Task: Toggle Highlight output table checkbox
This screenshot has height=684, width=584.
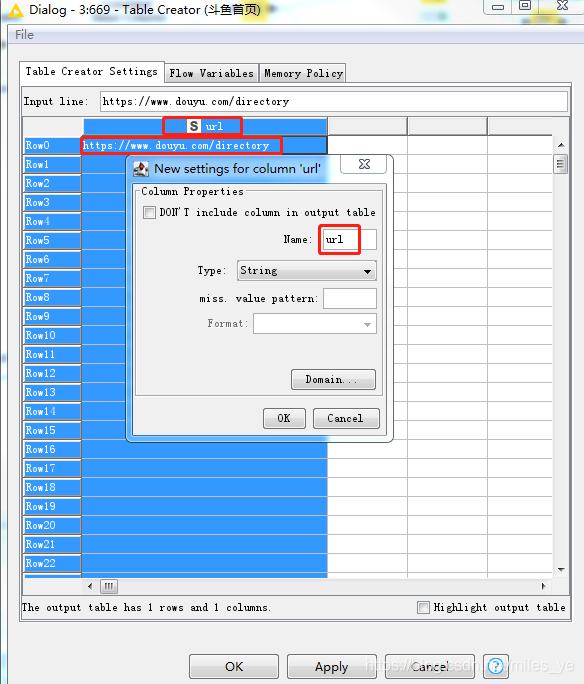Action: (423, 607)
